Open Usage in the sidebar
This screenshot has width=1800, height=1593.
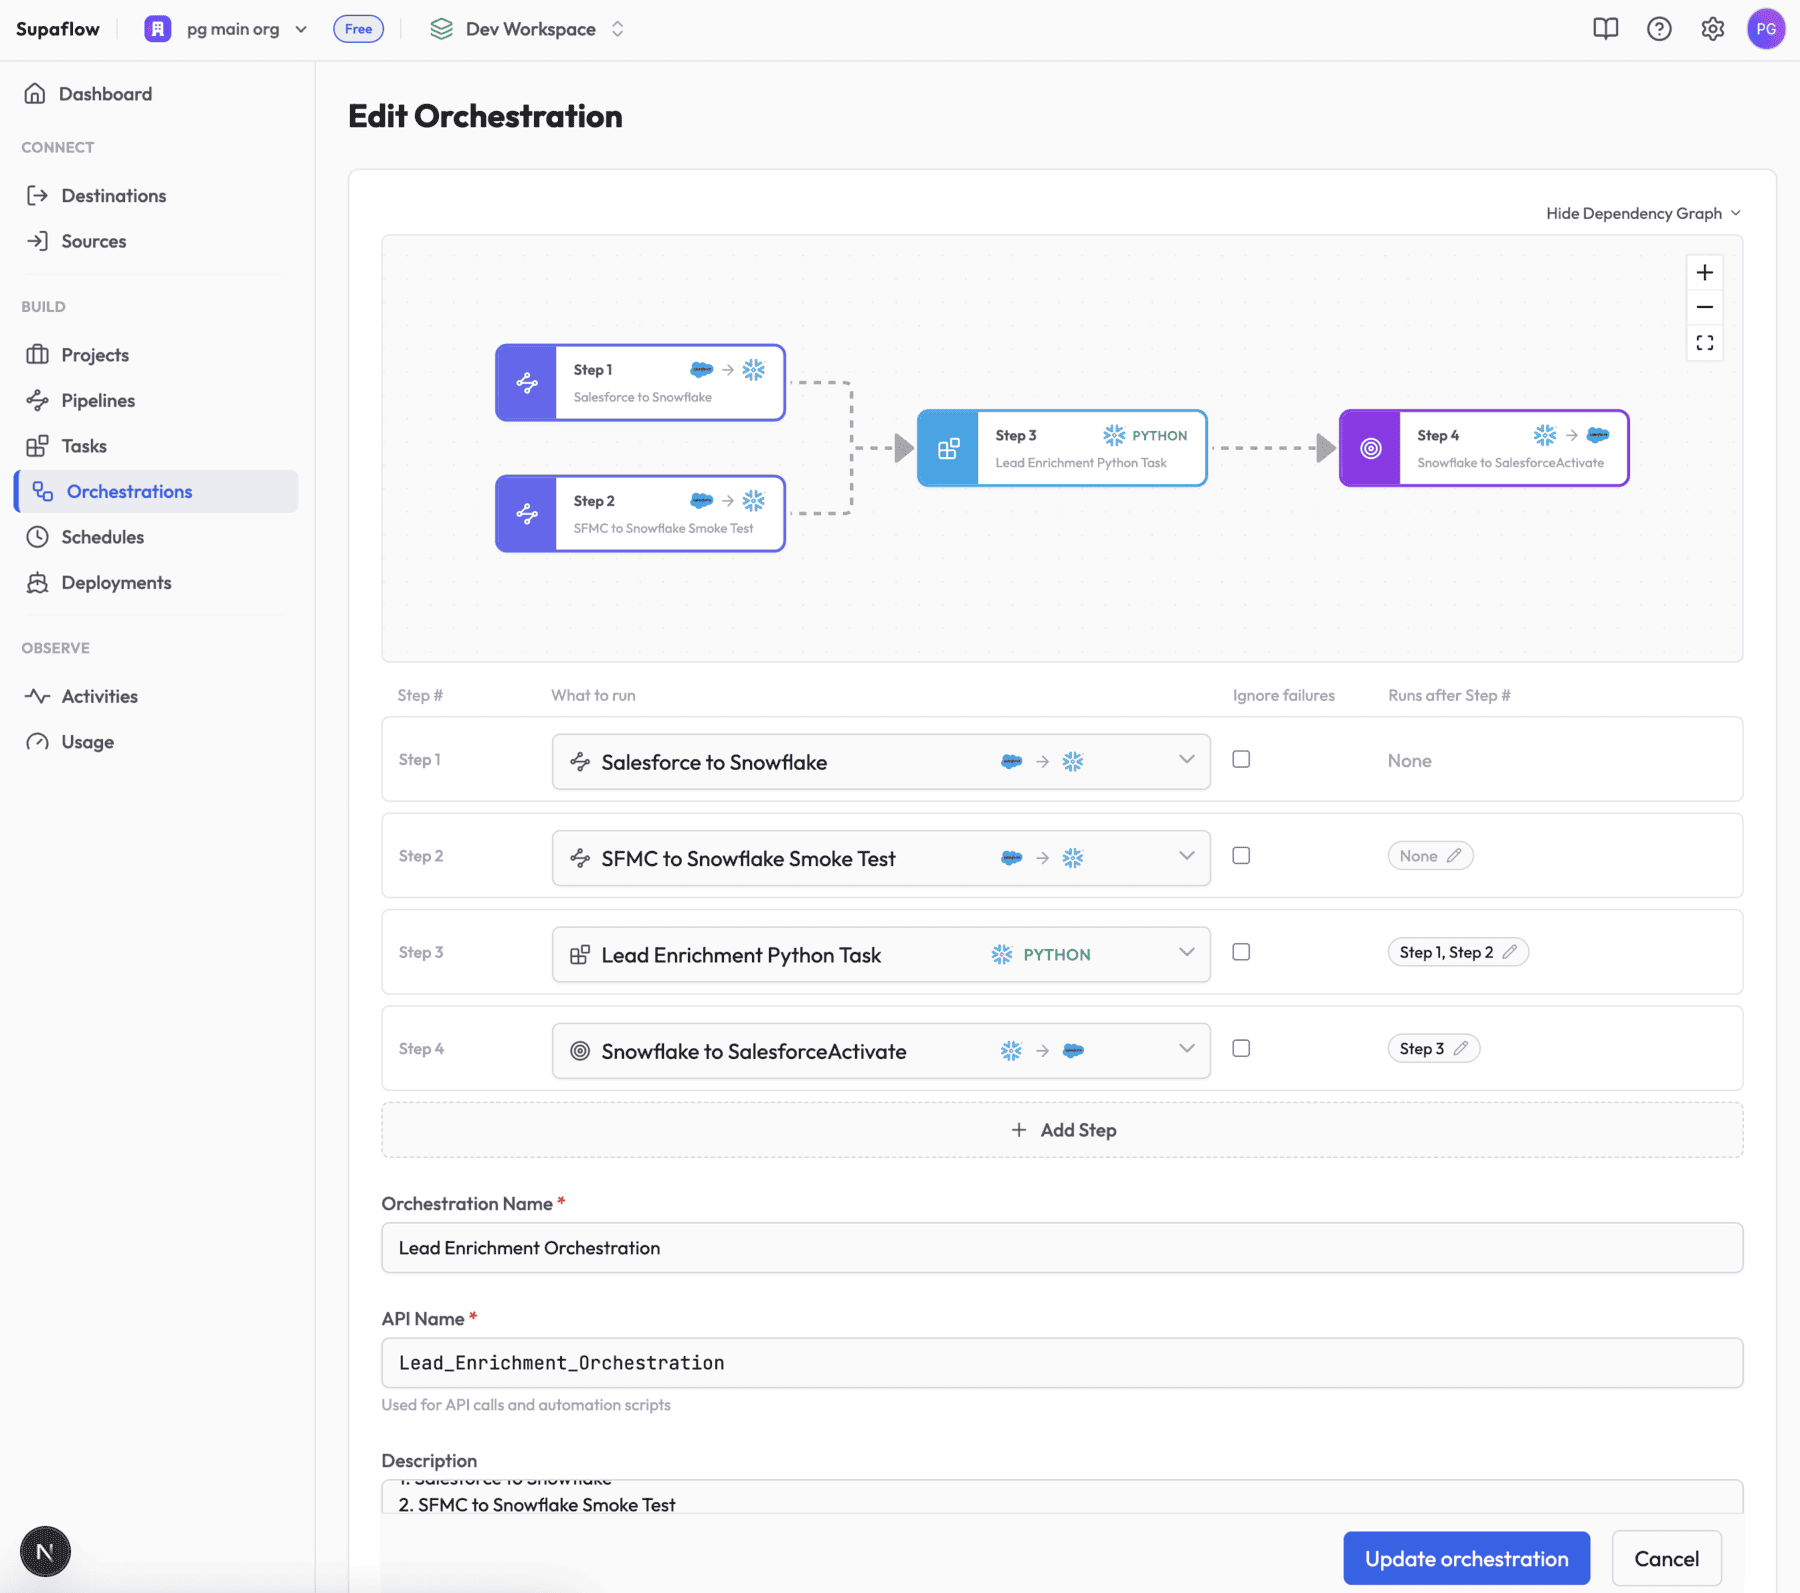coord(87,742)
